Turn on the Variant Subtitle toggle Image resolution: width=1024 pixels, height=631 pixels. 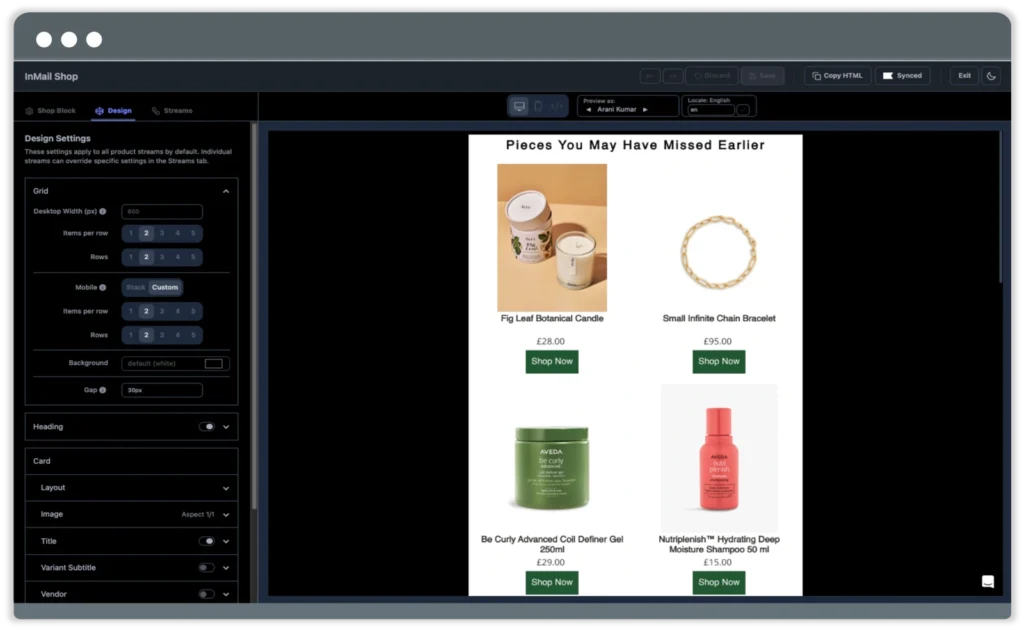(206, 567)
